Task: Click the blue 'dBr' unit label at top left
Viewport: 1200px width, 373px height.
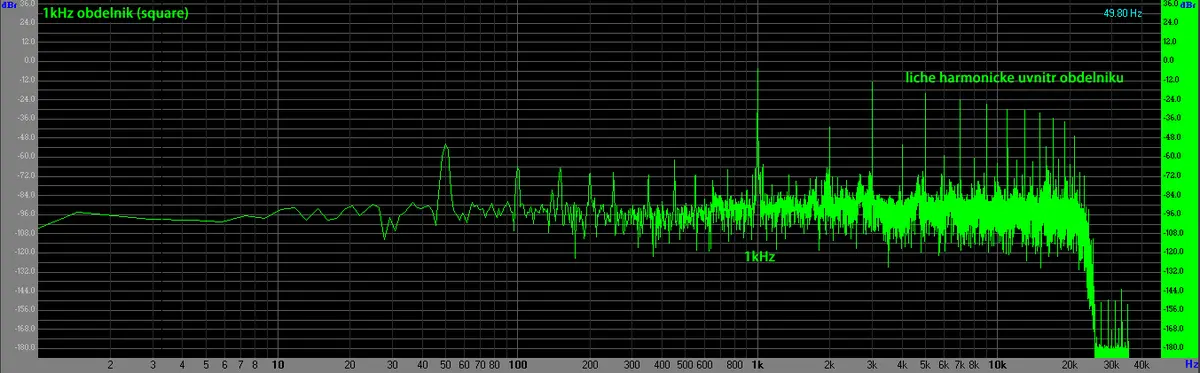Action: coord(9,5)
